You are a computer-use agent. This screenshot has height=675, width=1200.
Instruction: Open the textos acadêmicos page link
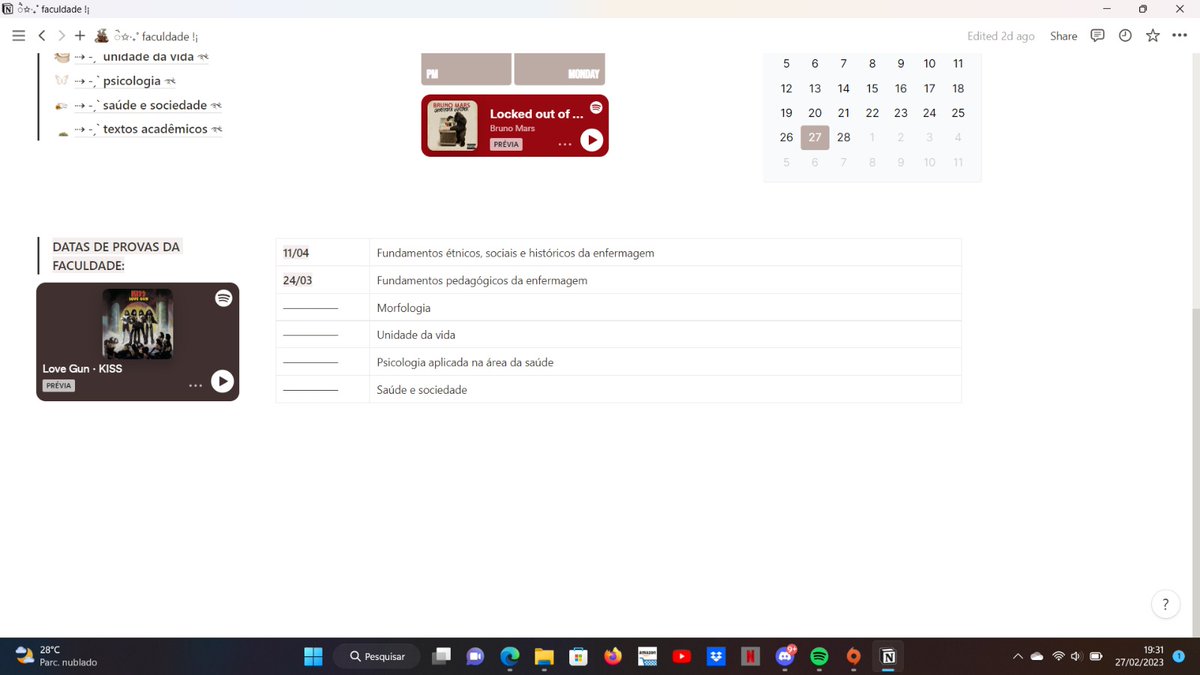pos(155,129)
